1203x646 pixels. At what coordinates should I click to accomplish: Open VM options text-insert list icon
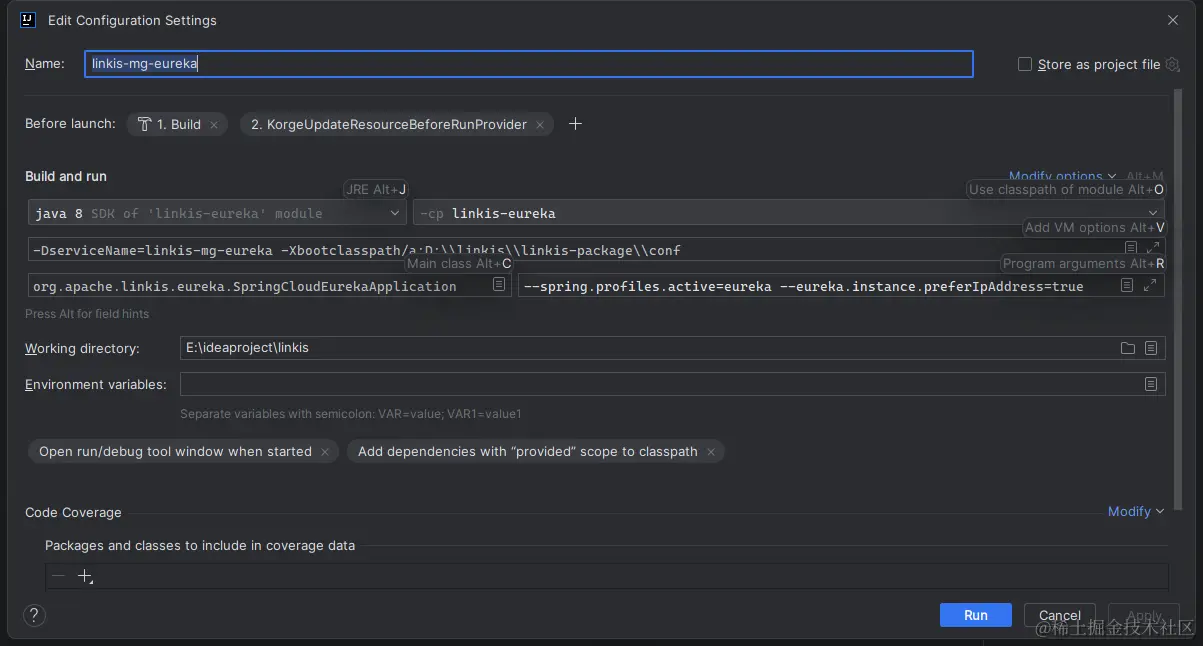[x=1131, y=248]
